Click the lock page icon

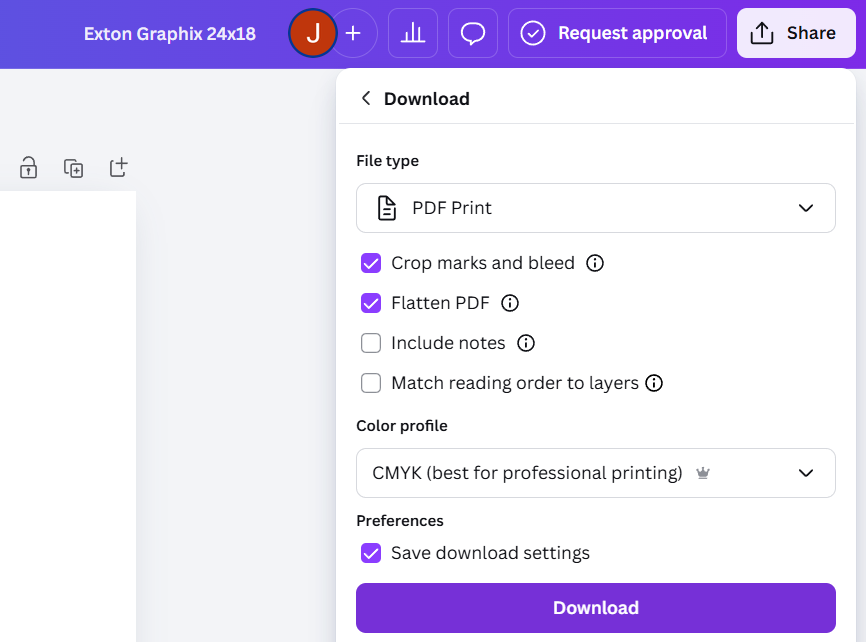[x=29, y=168]
